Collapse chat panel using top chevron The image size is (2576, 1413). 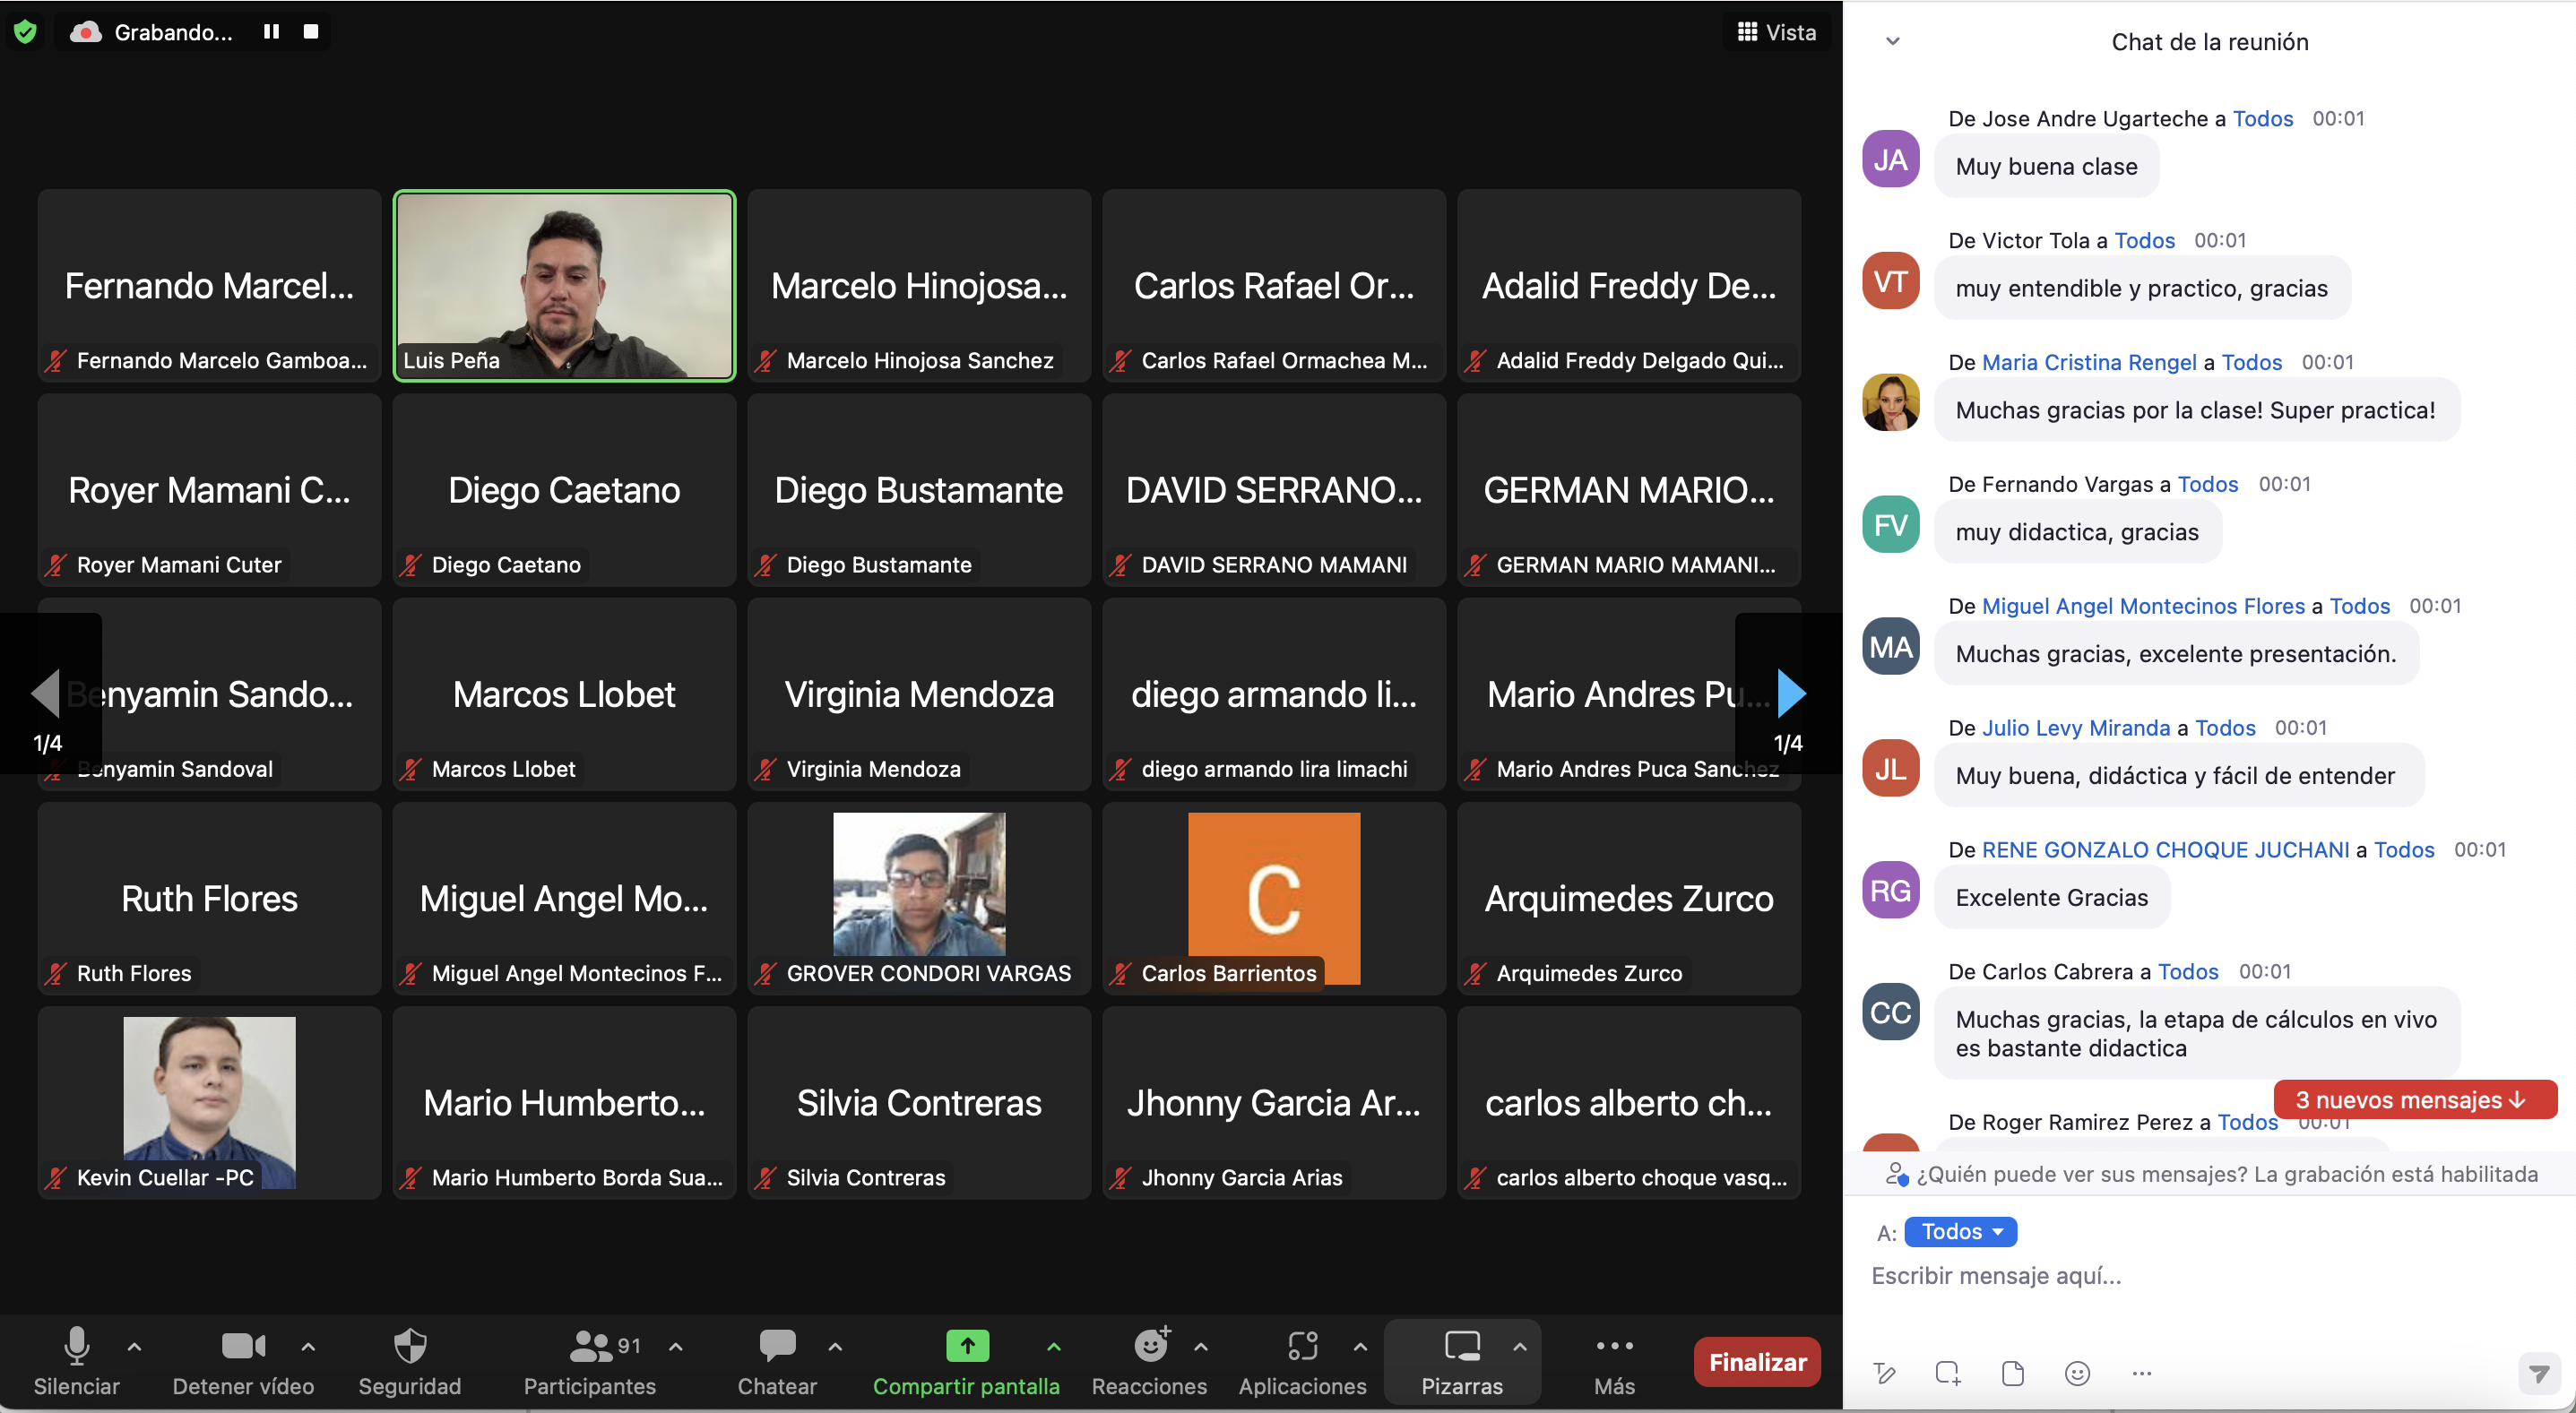tap(1892, 41)
